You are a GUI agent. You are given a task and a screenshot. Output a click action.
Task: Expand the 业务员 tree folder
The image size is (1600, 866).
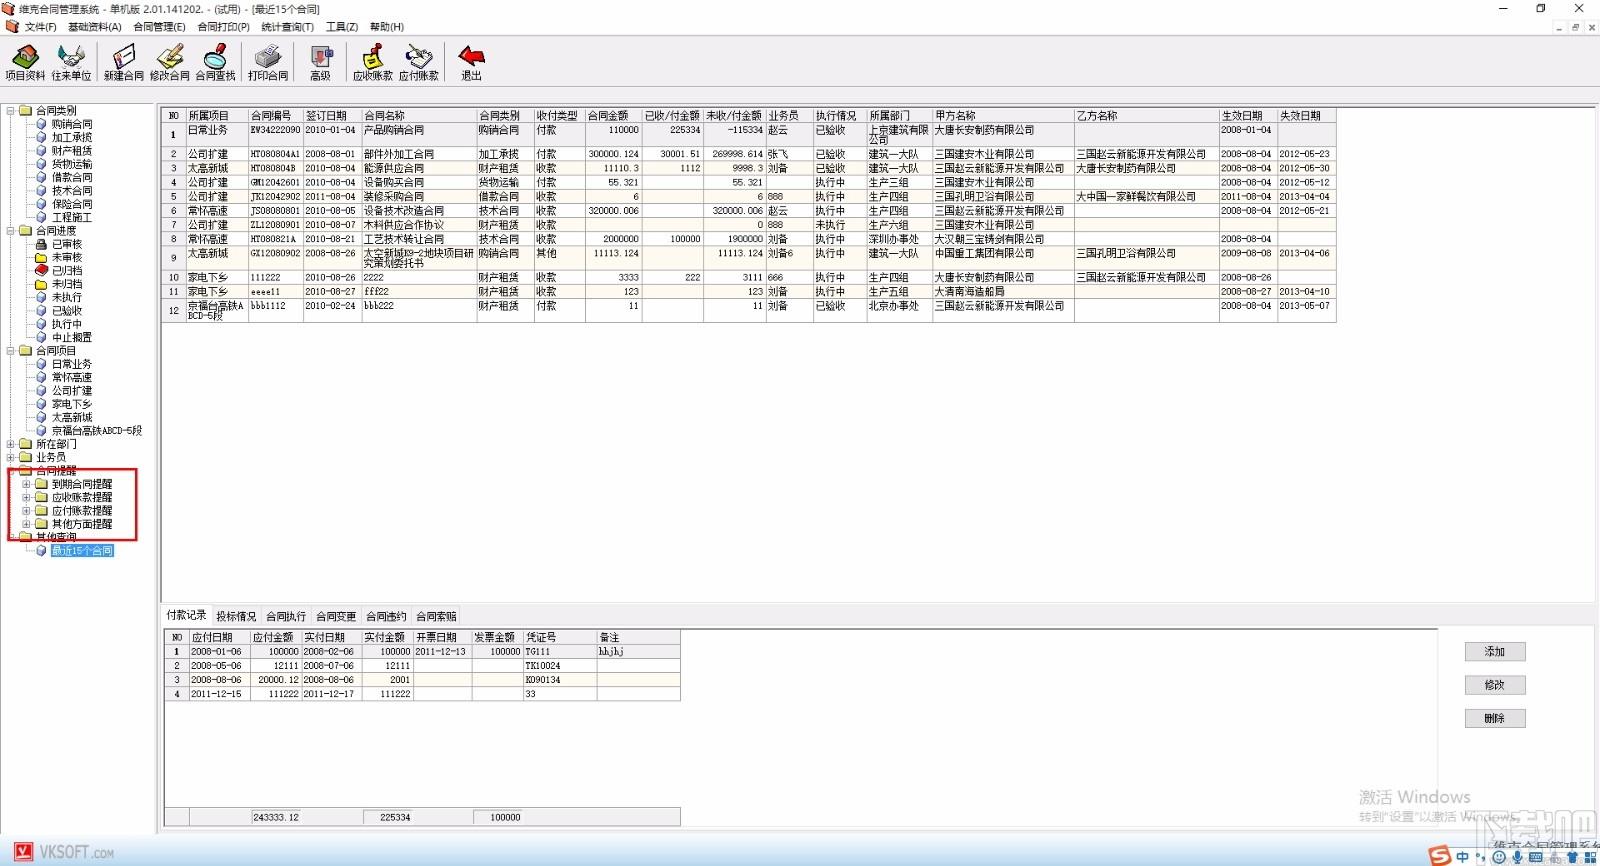[11, 457]
